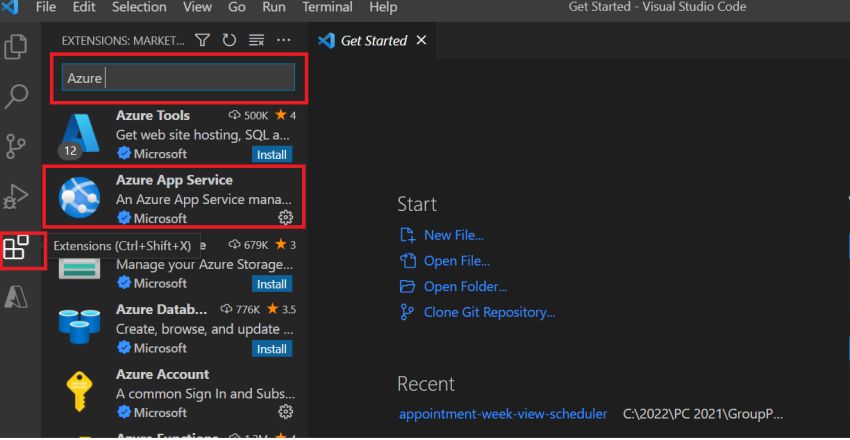The width and height of the screenshot is (850, 440).
Task: Select the Azure Tools extension title
Action: pos(153,115)
